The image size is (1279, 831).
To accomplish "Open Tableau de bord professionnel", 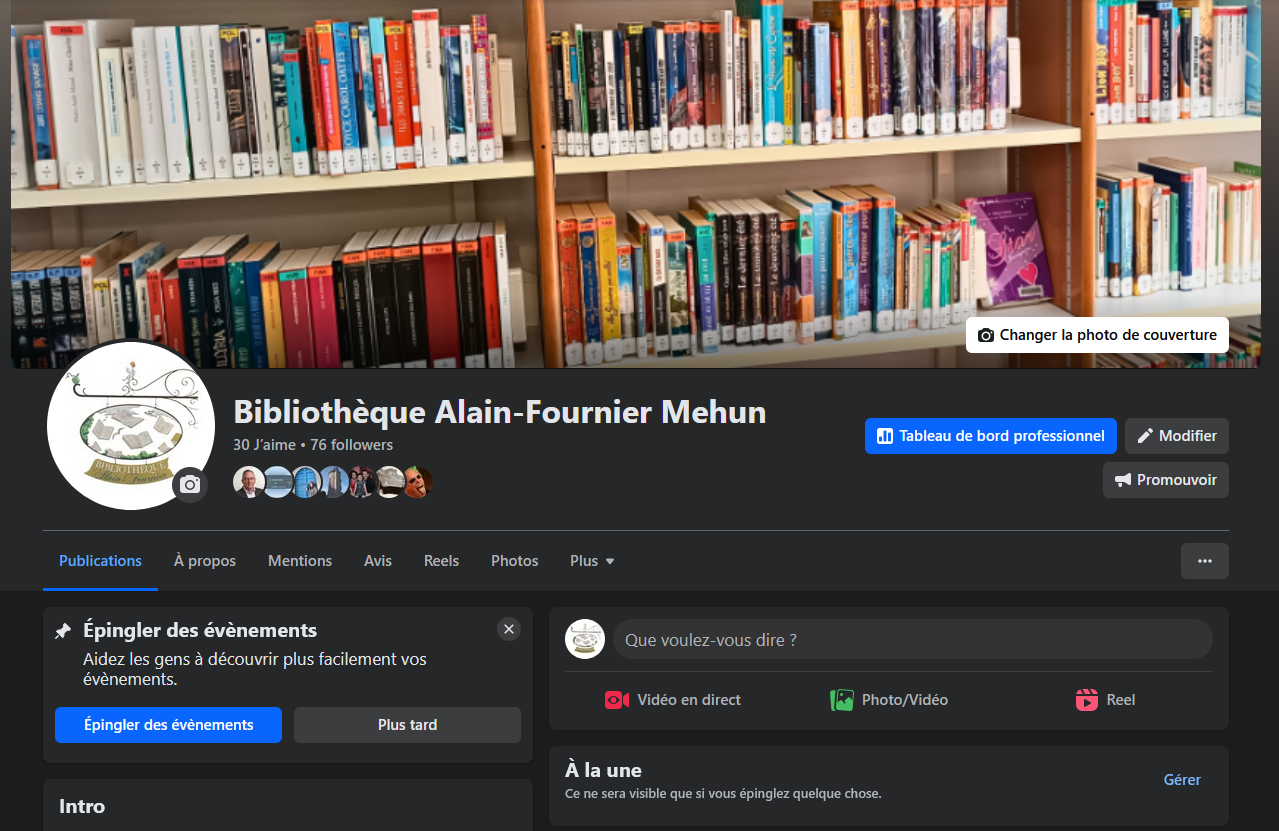I will coord(990,436).
